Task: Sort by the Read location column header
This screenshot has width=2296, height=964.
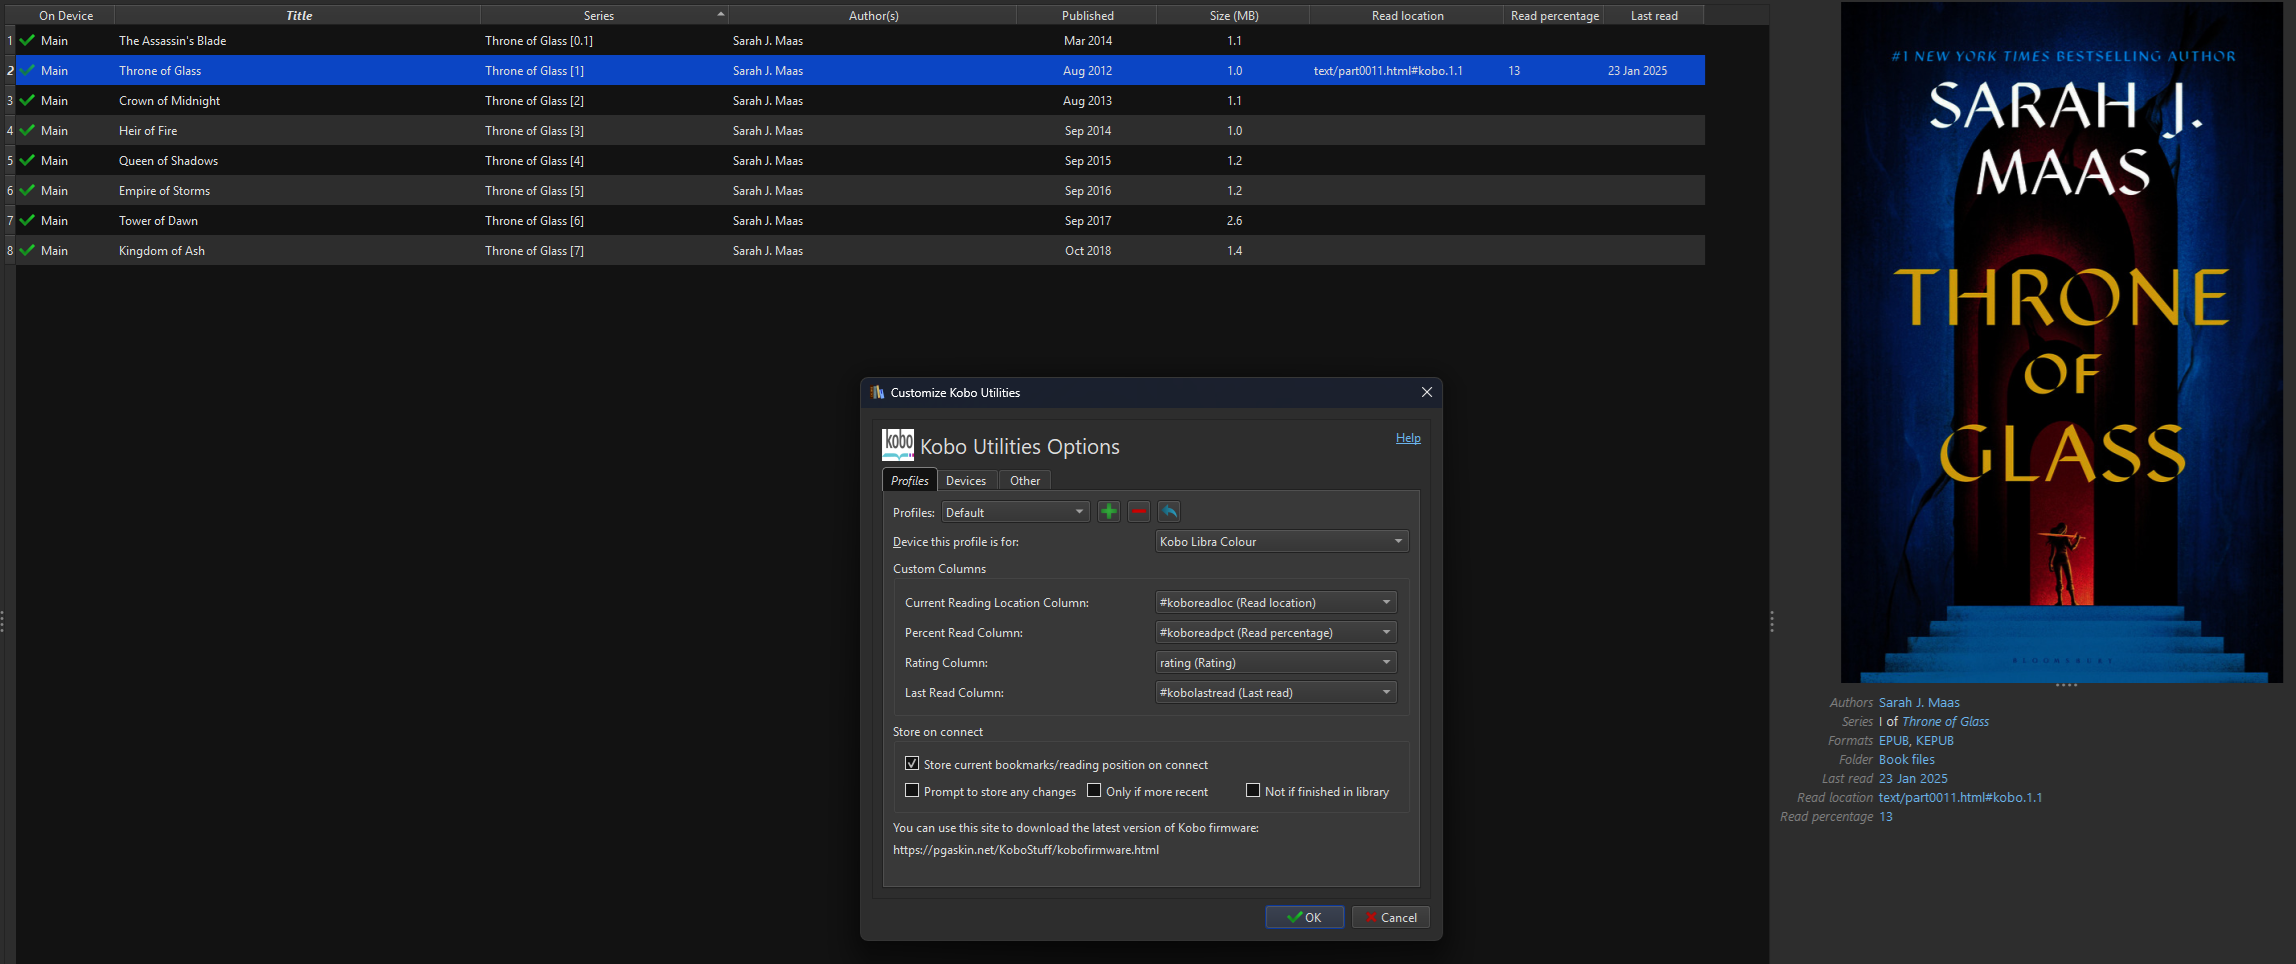Action: 1407,15
